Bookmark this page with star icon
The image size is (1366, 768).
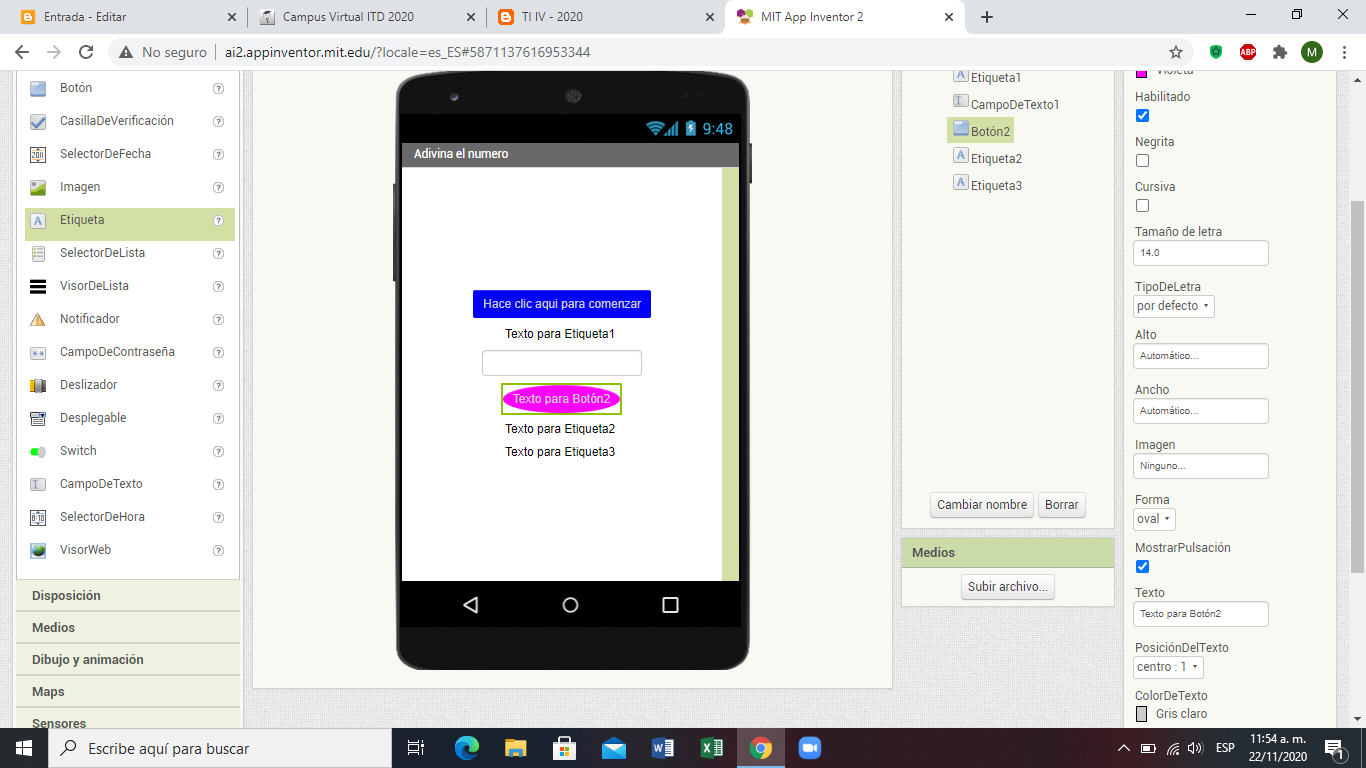tap(1176, 52)
